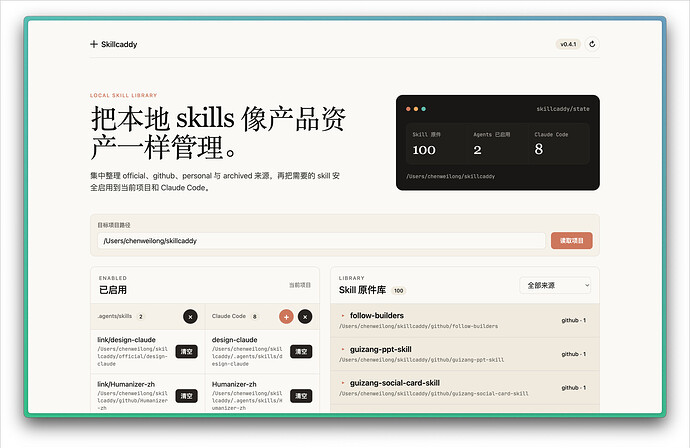Viewport: 690px width, 448px height.
Task: Select the follow-builders skill name
Action: click(377, 316)
